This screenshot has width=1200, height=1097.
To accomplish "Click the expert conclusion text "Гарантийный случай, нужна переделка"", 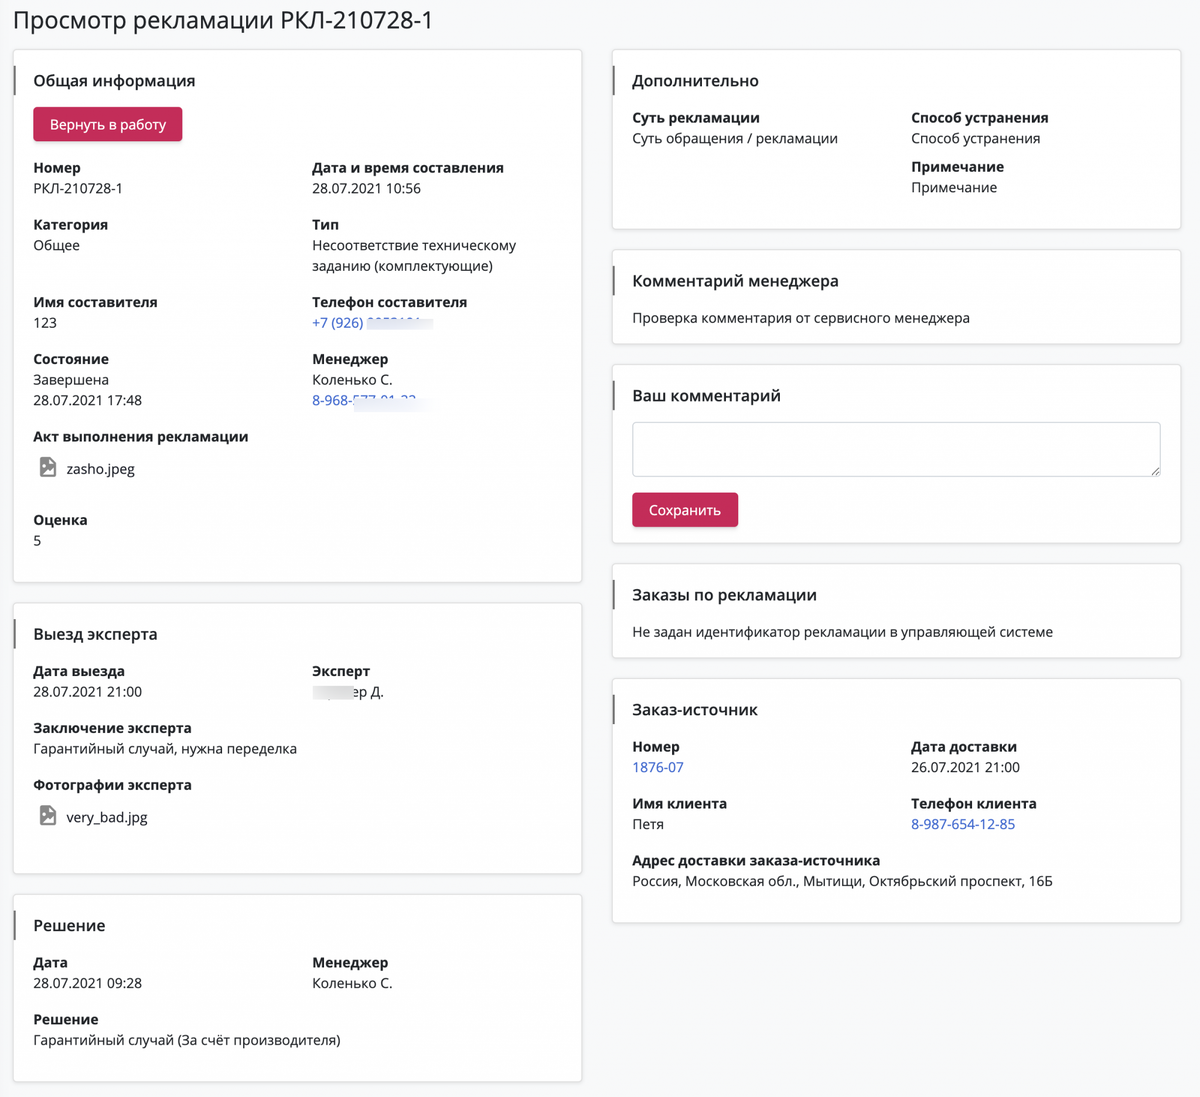I will [x=165, y=749].
